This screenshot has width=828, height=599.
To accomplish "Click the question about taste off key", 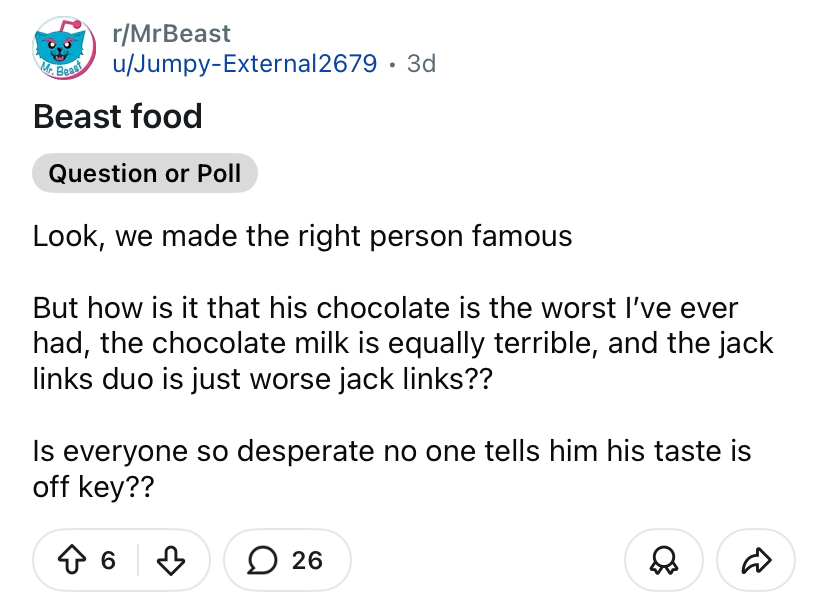I will click(x=392, y=469).
